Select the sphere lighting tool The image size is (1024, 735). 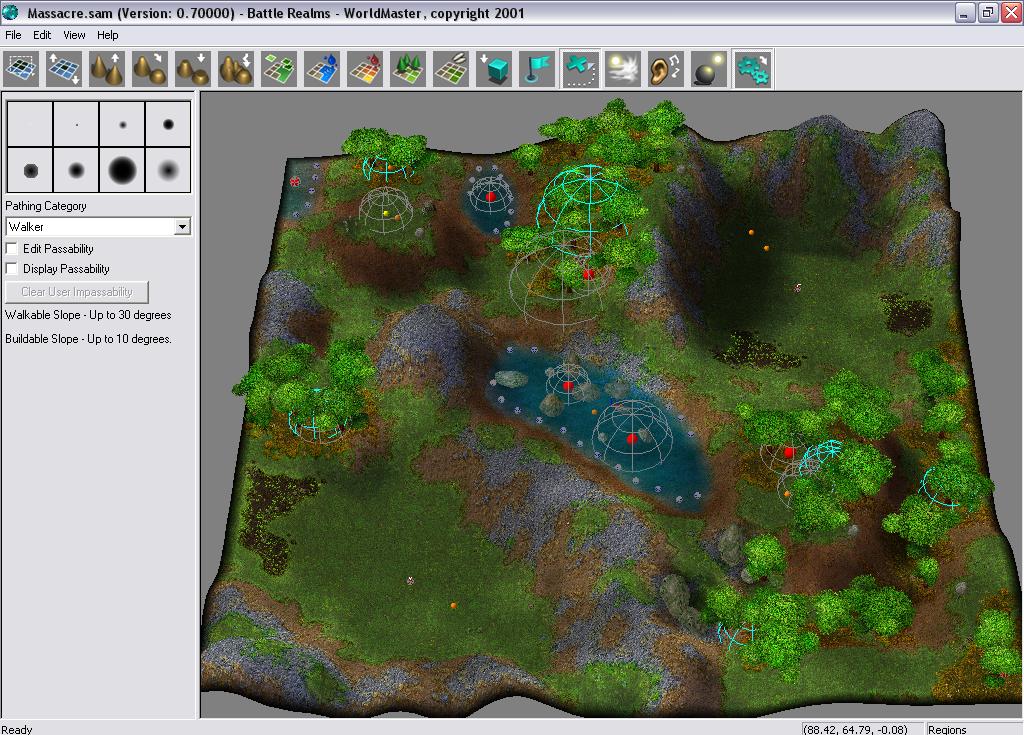click(x=709, y=69)
